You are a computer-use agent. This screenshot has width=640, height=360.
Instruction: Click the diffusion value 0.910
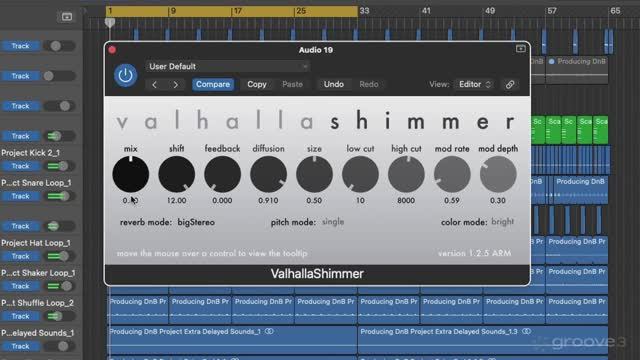pyautogui.click(x=268, y=200)
